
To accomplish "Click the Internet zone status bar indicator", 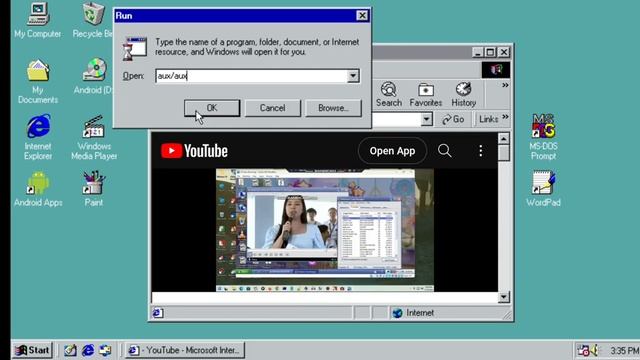I will point(413,313).
